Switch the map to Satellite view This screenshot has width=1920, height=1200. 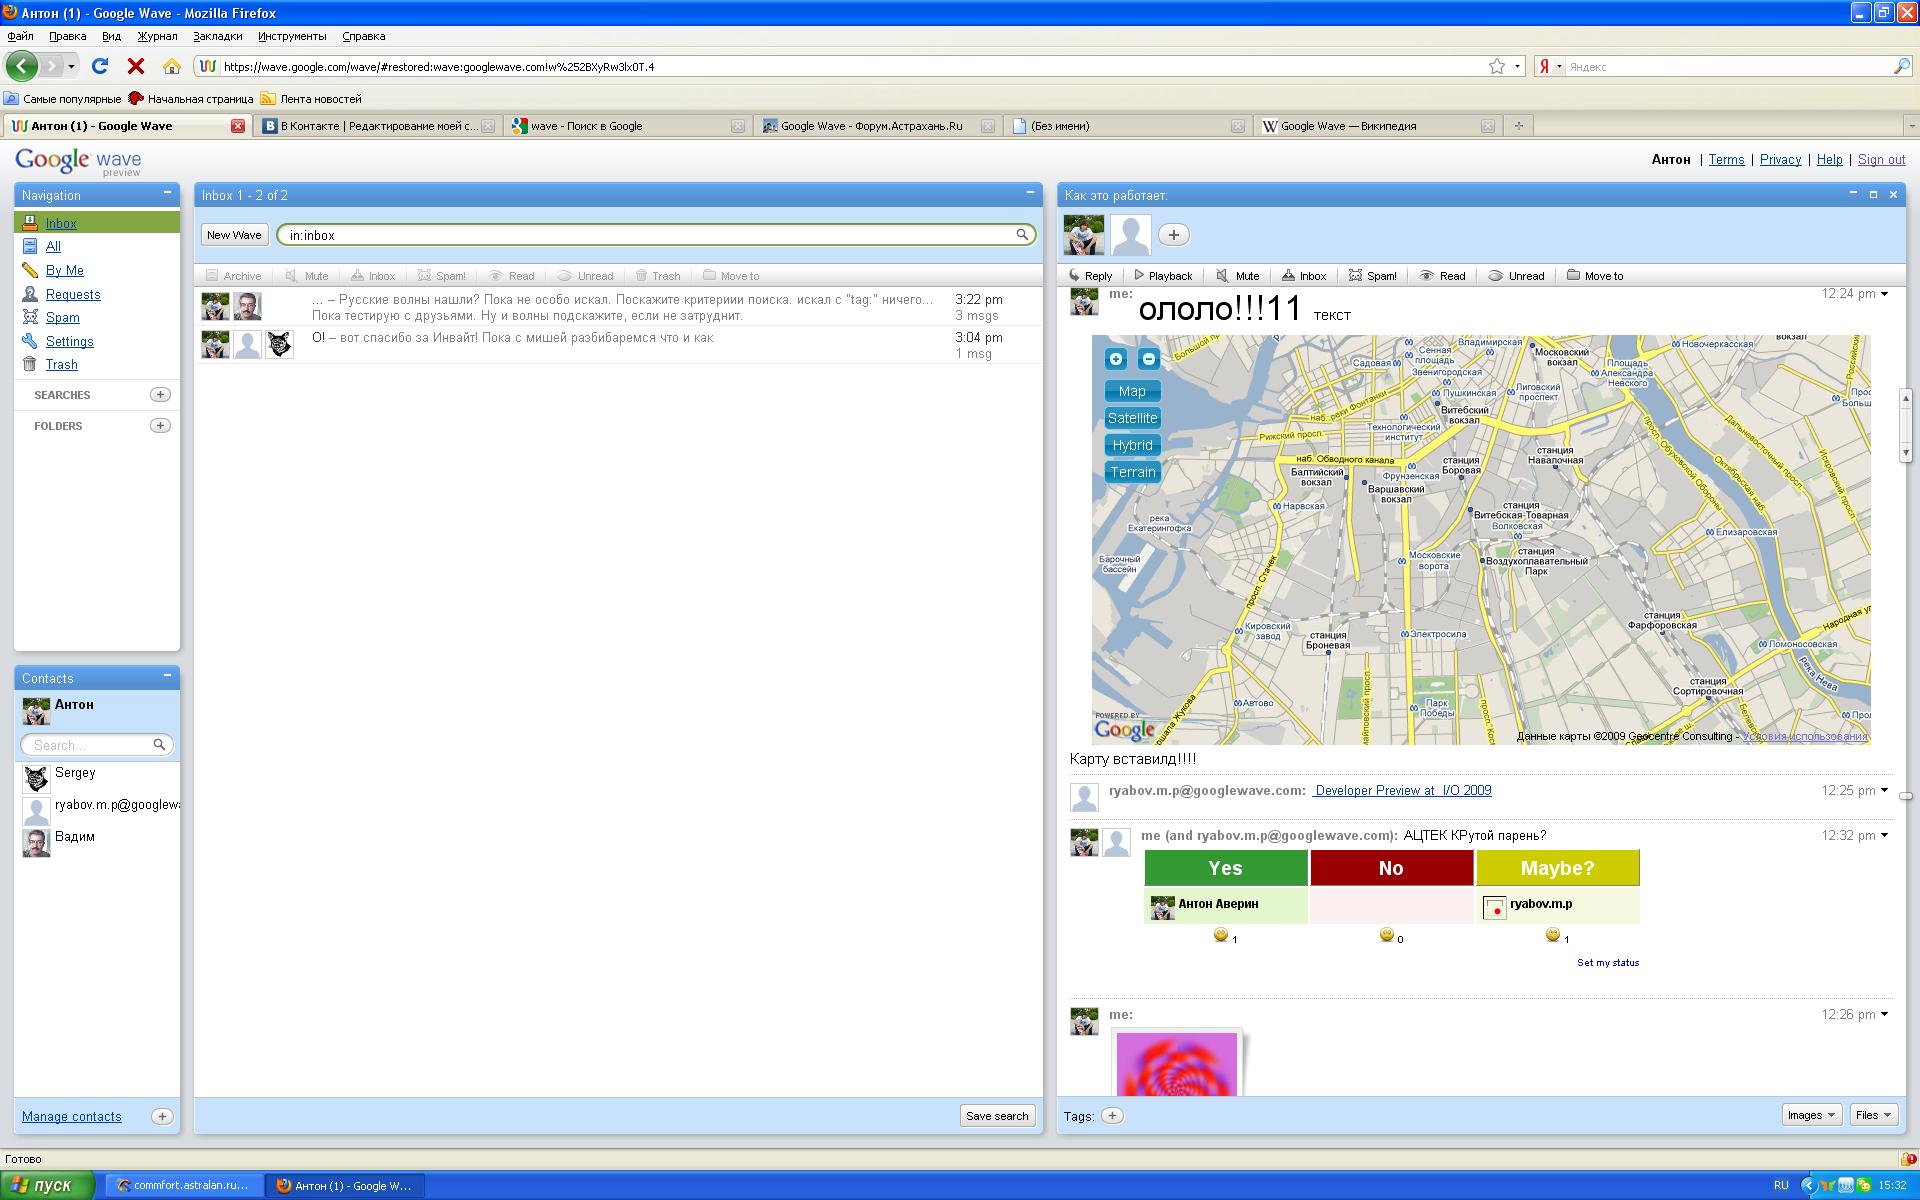pos(1133,418)
